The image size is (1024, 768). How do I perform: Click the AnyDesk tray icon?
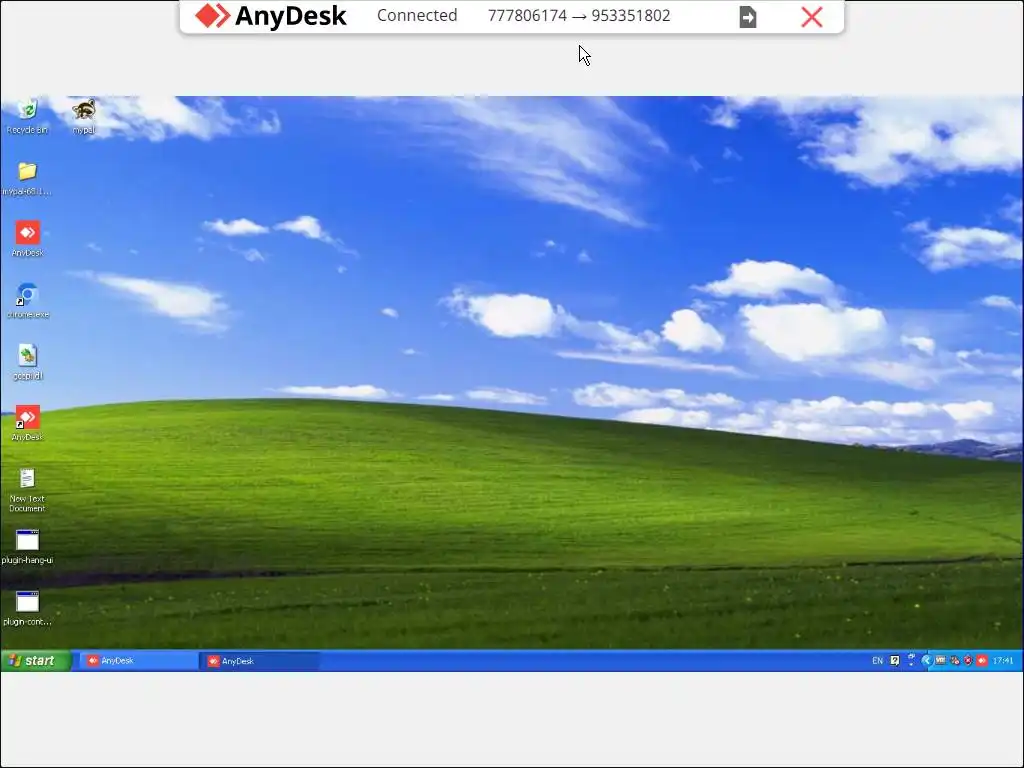point(982,661)
